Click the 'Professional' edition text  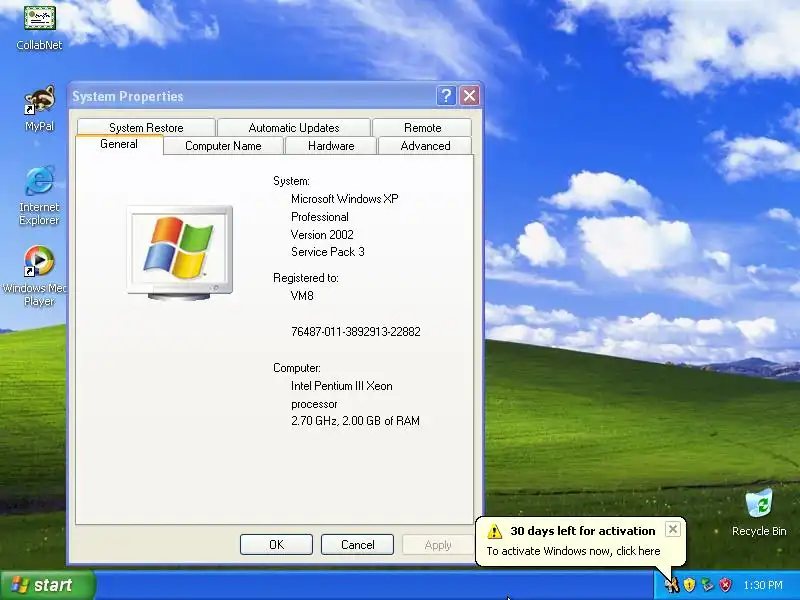[320, 217]
